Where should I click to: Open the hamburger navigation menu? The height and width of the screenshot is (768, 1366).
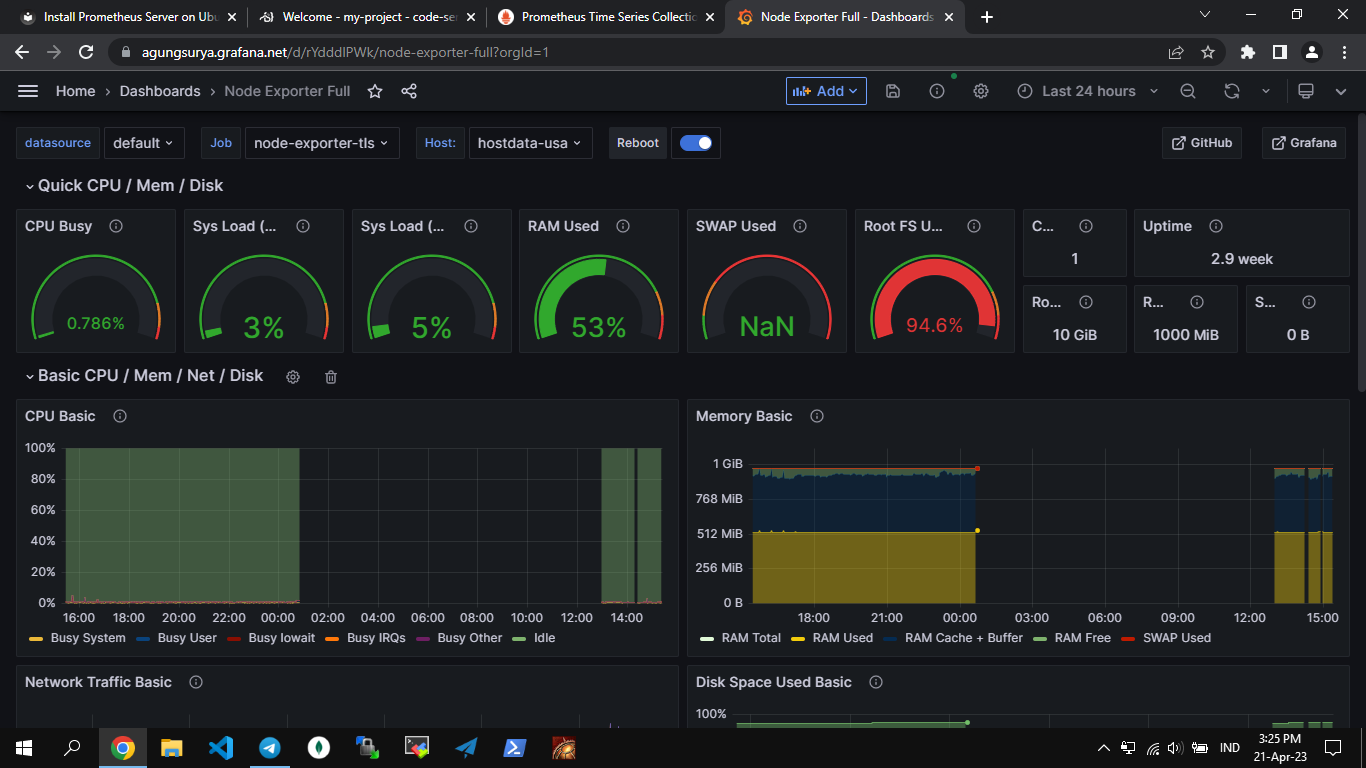pyautogui.click(x=28, y=91)
